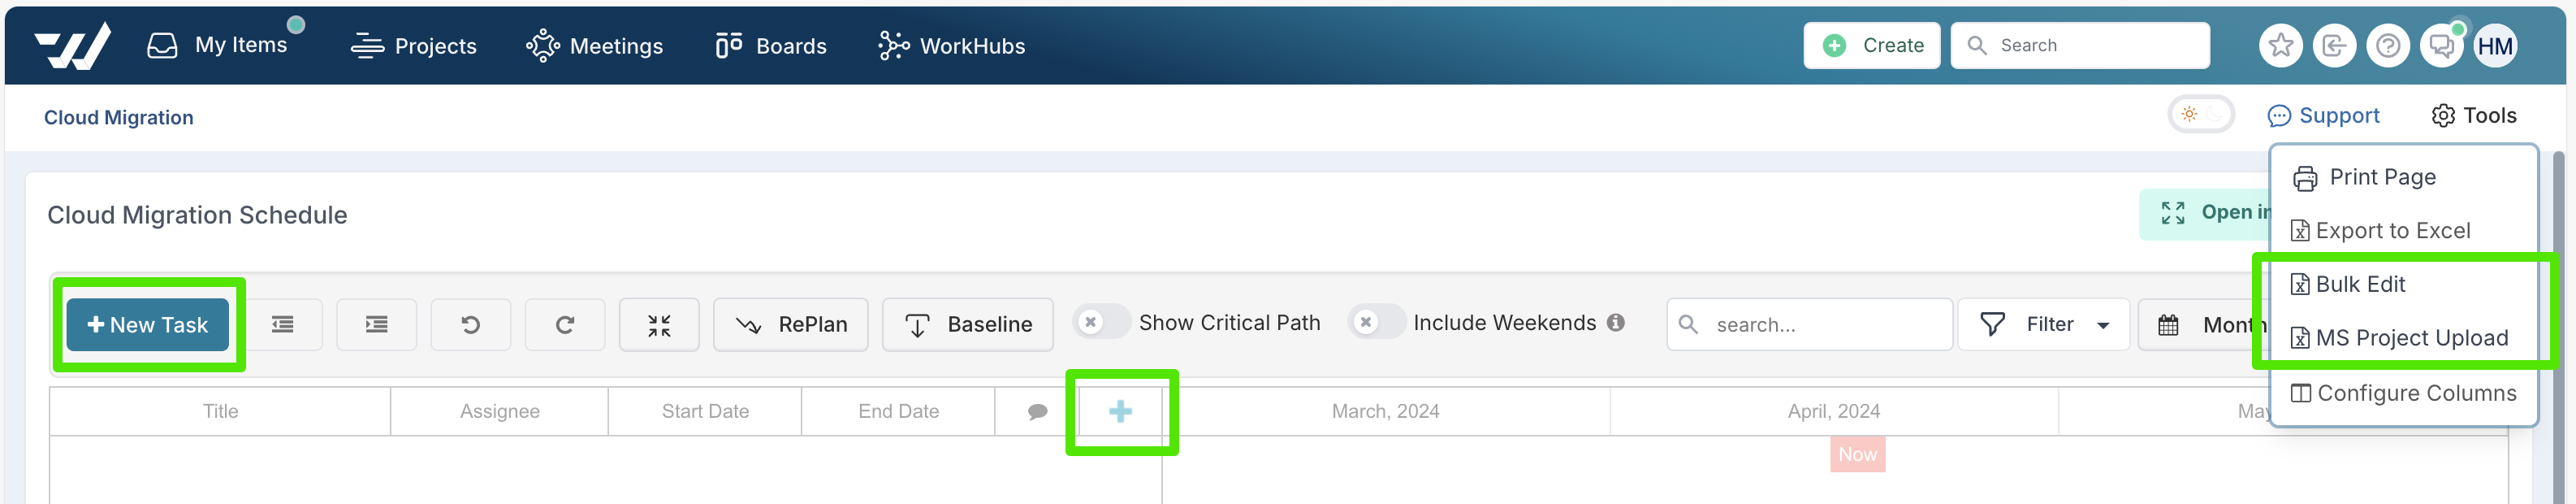Click the indent task icon

pyautogui.click(x=377, y=325)
